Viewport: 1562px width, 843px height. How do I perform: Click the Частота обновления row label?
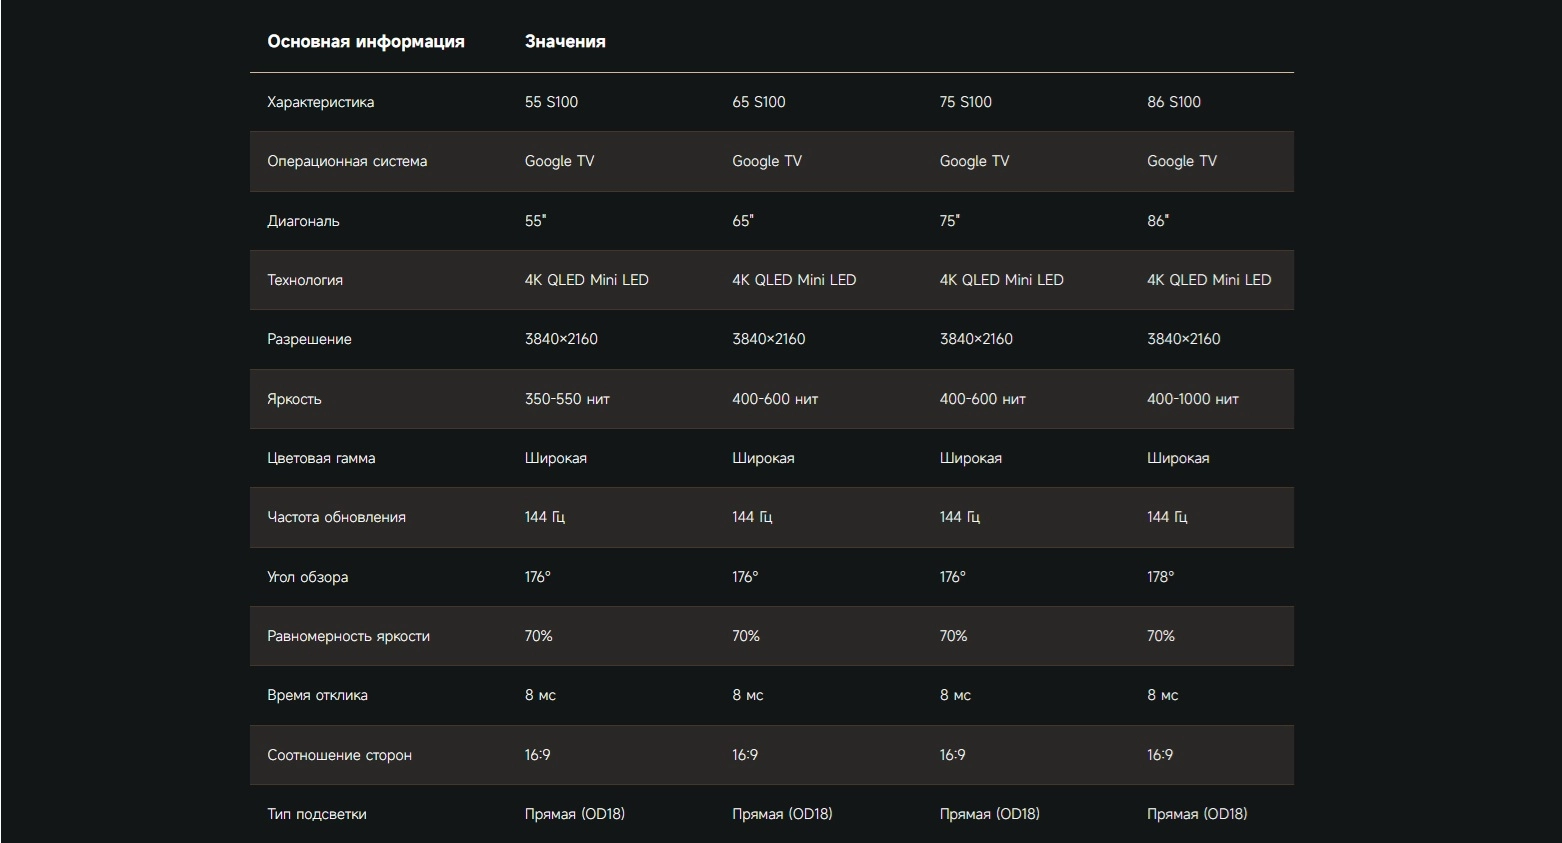[x=336, y=517]
